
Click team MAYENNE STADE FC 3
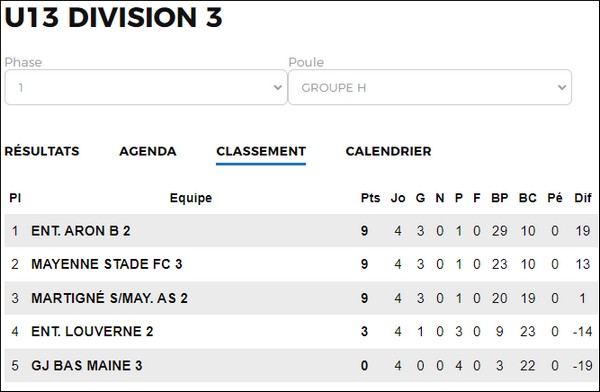click(x=107, y=264)
